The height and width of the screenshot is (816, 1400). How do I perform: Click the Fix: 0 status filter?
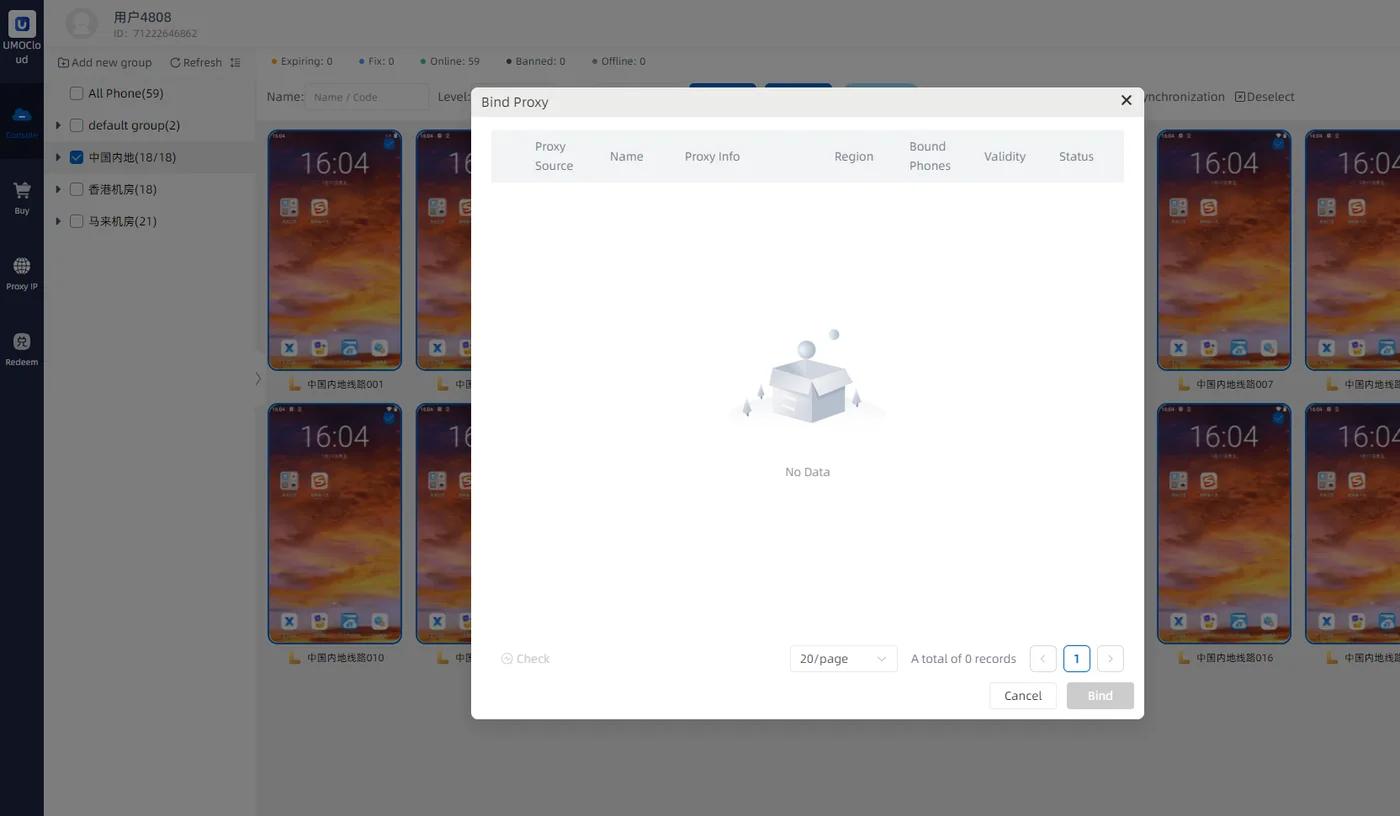coord(377,61)
